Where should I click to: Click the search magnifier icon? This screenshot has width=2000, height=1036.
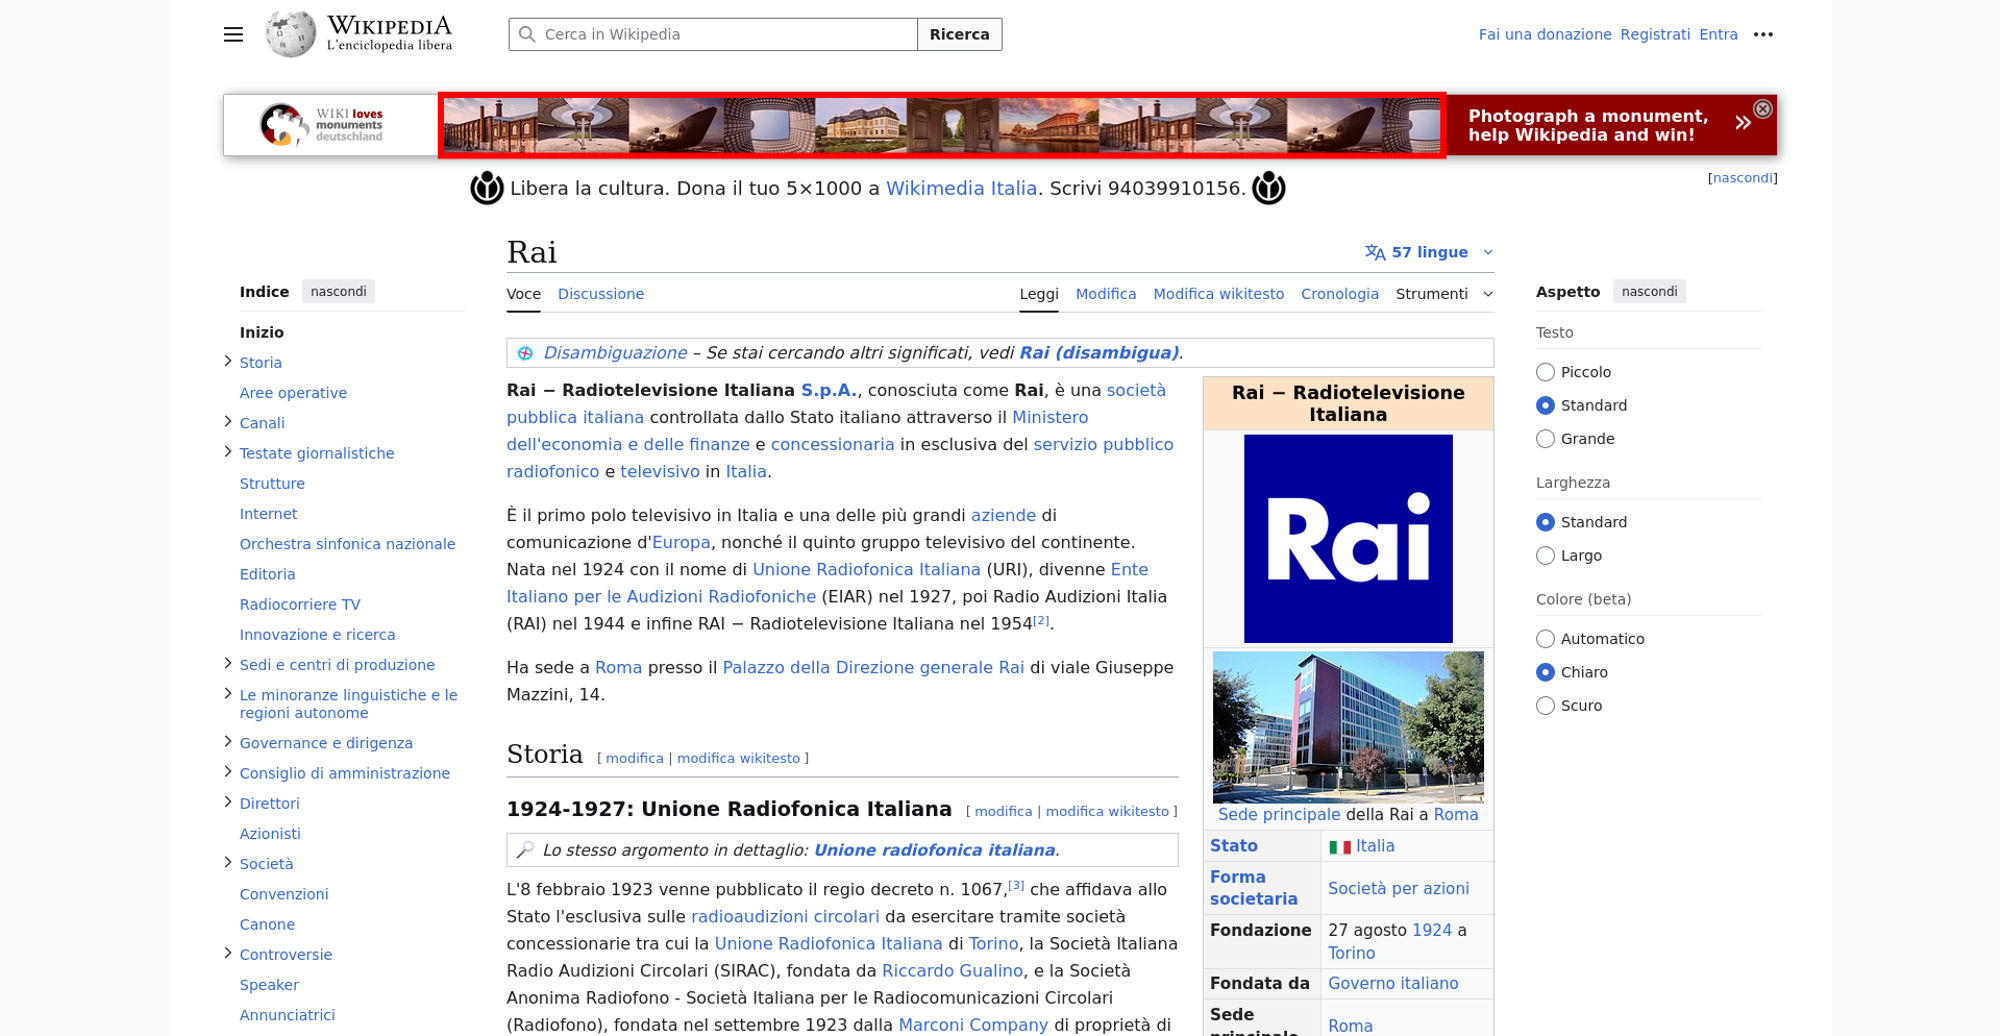point(527,34)
